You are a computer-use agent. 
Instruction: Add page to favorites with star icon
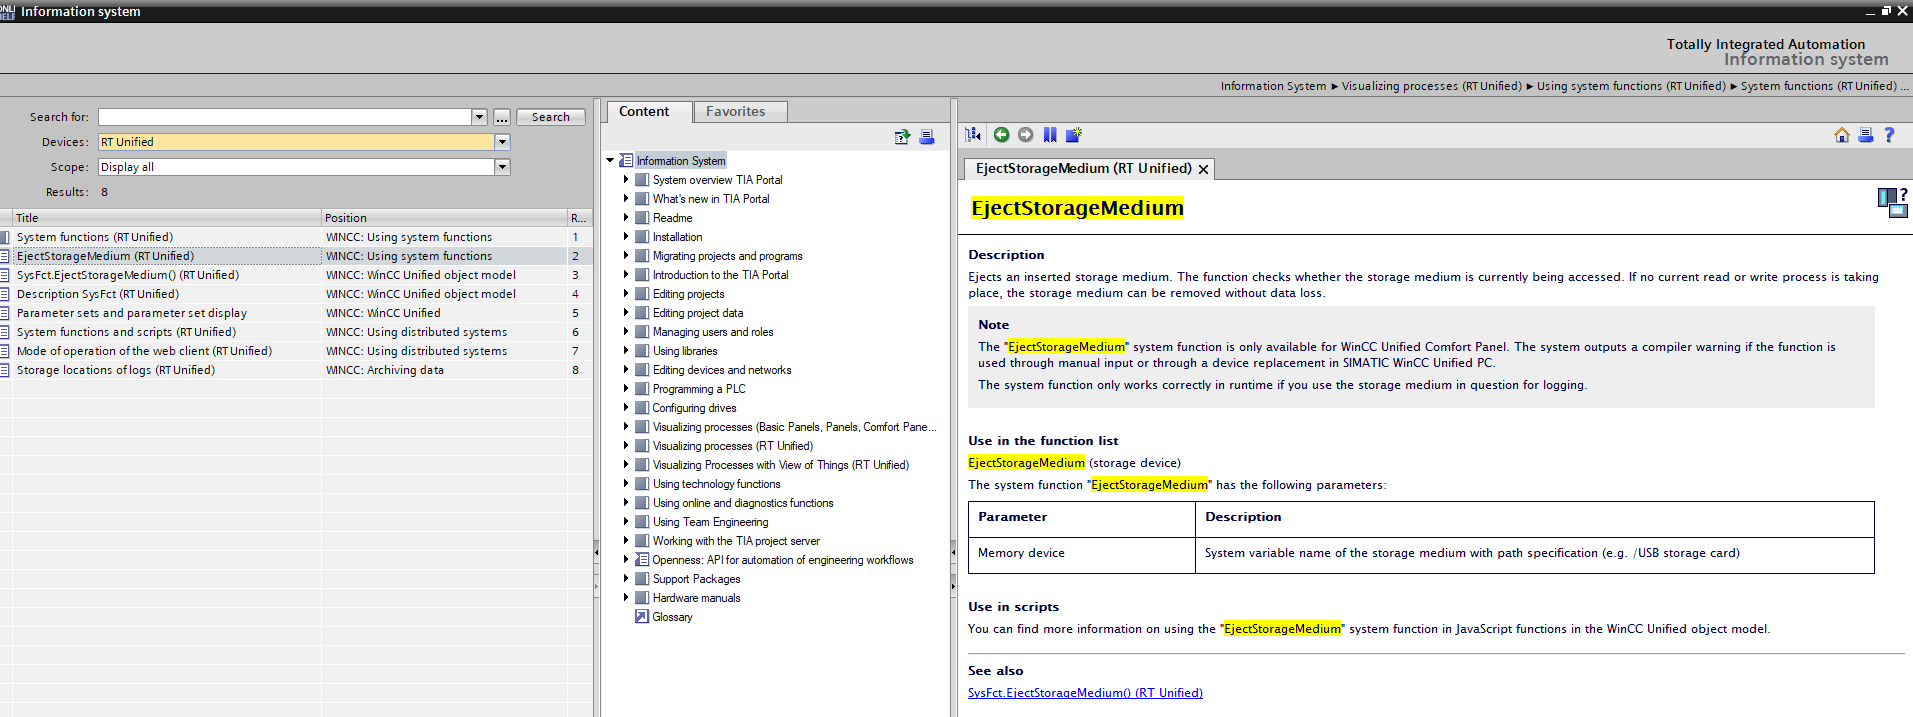(x=1074, y=135)
